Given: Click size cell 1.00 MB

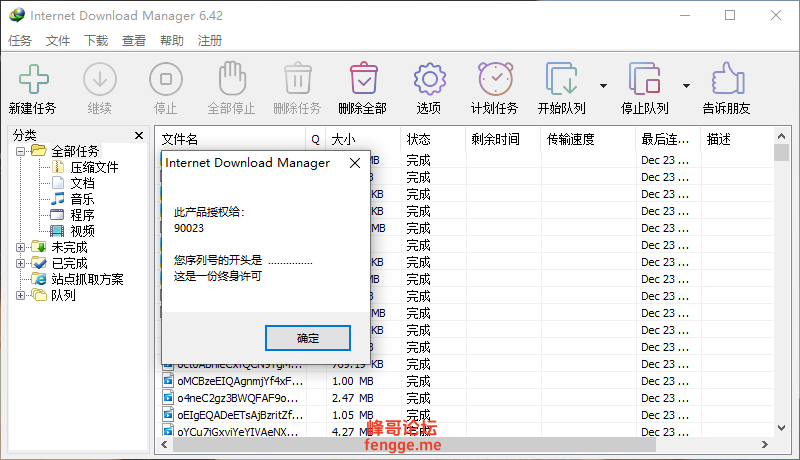Looking at the screenshot, I should [353, 381].
